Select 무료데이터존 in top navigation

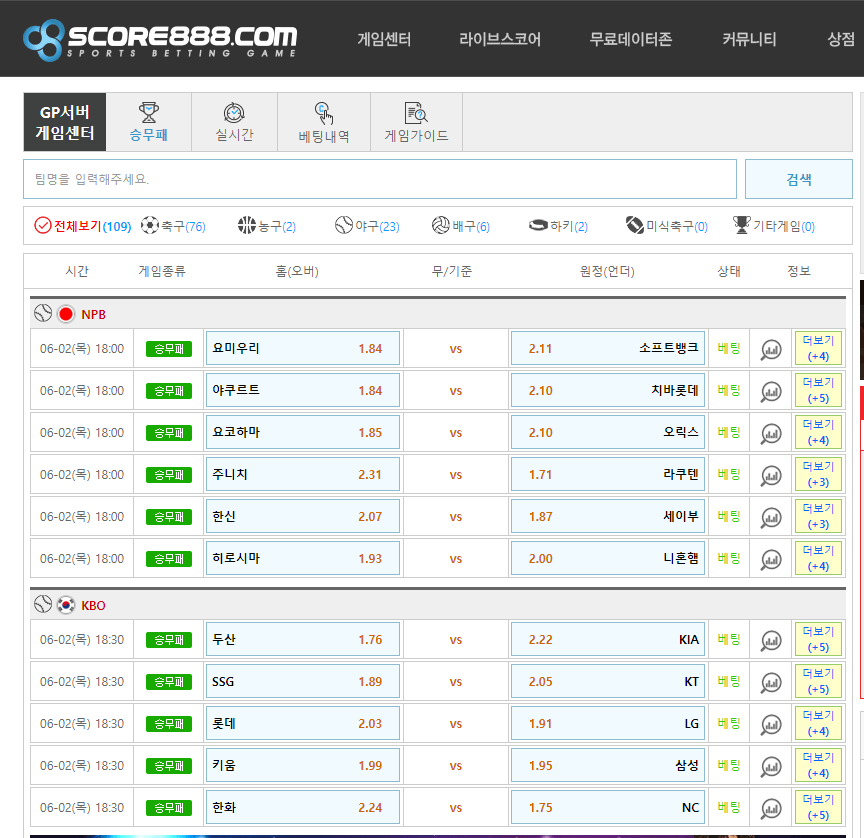[631, 39]
